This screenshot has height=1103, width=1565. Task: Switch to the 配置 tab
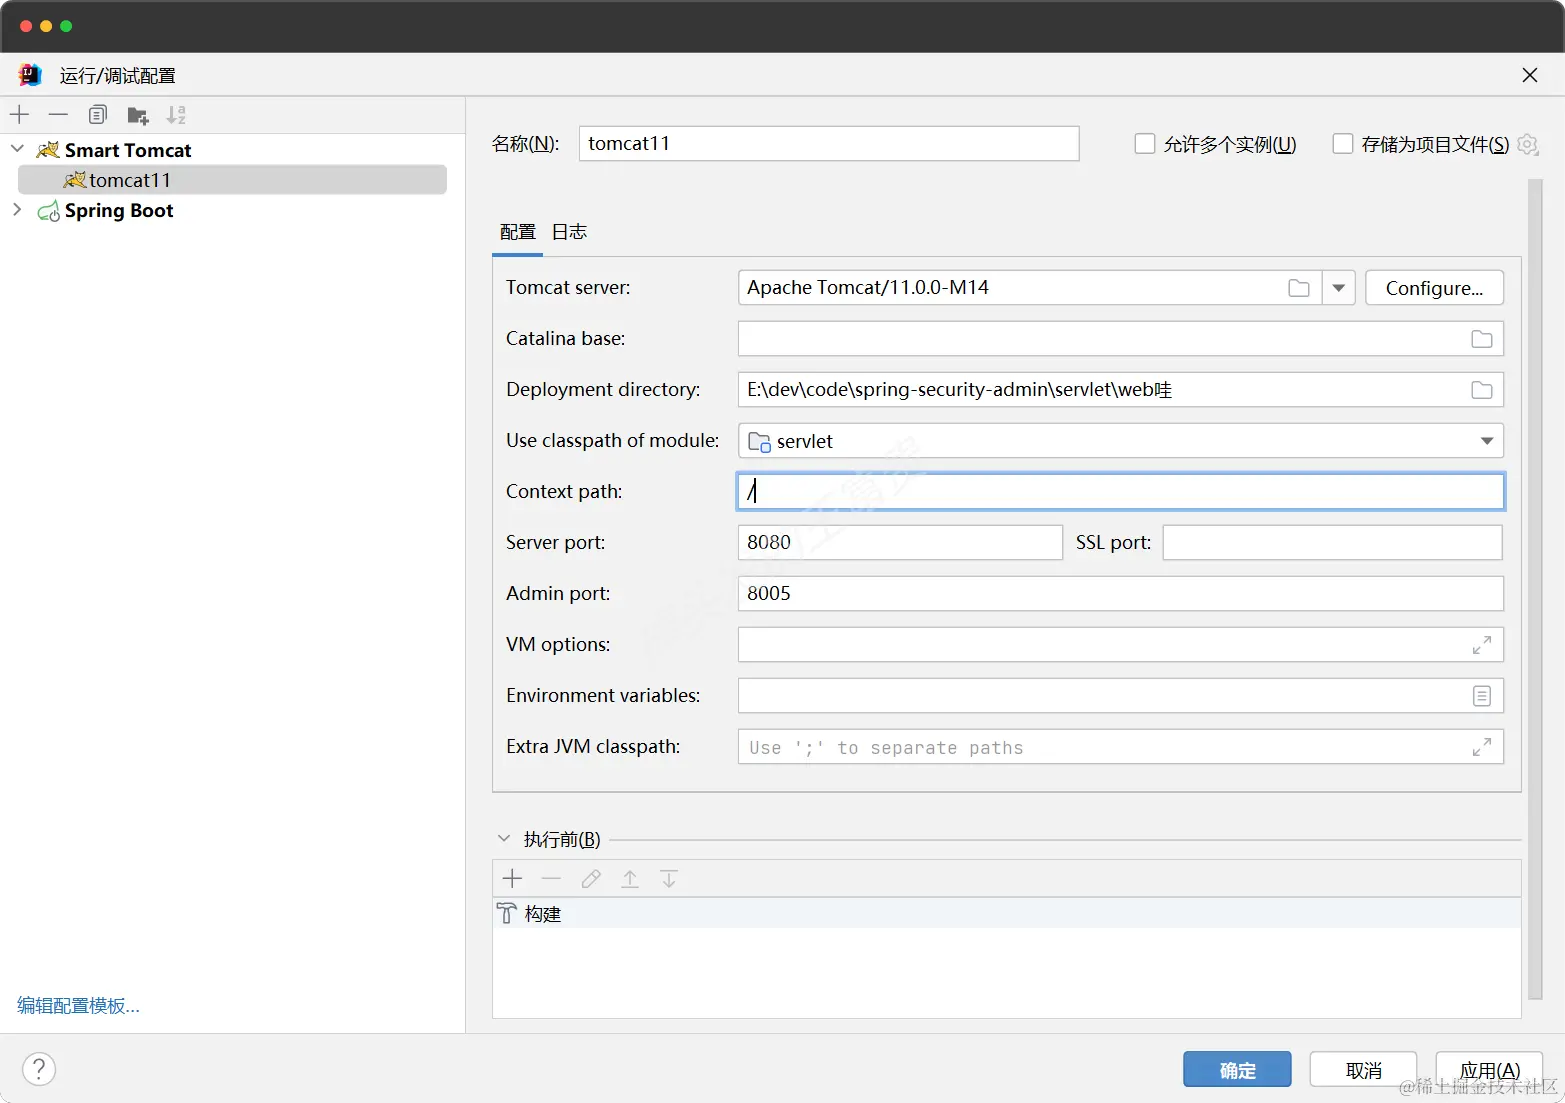518,232
